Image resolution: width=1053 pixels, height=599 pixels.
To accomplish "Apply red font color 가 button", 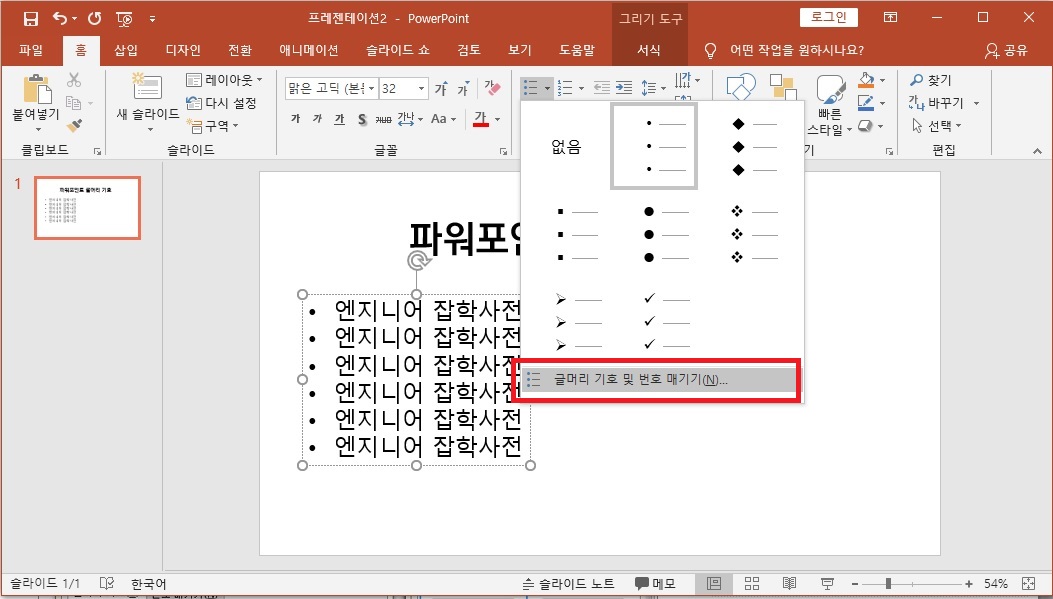I will click(x=480, y=119).
